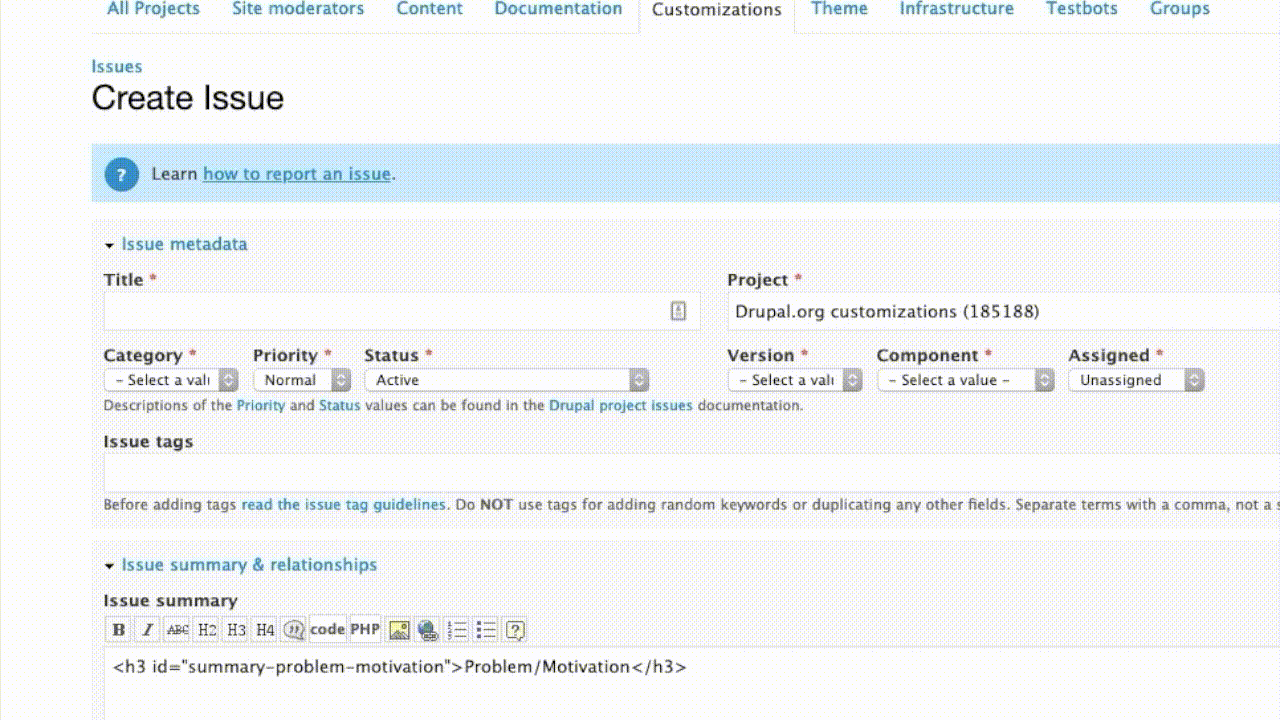Open editor help with the question-mark icon

(515, 630)
